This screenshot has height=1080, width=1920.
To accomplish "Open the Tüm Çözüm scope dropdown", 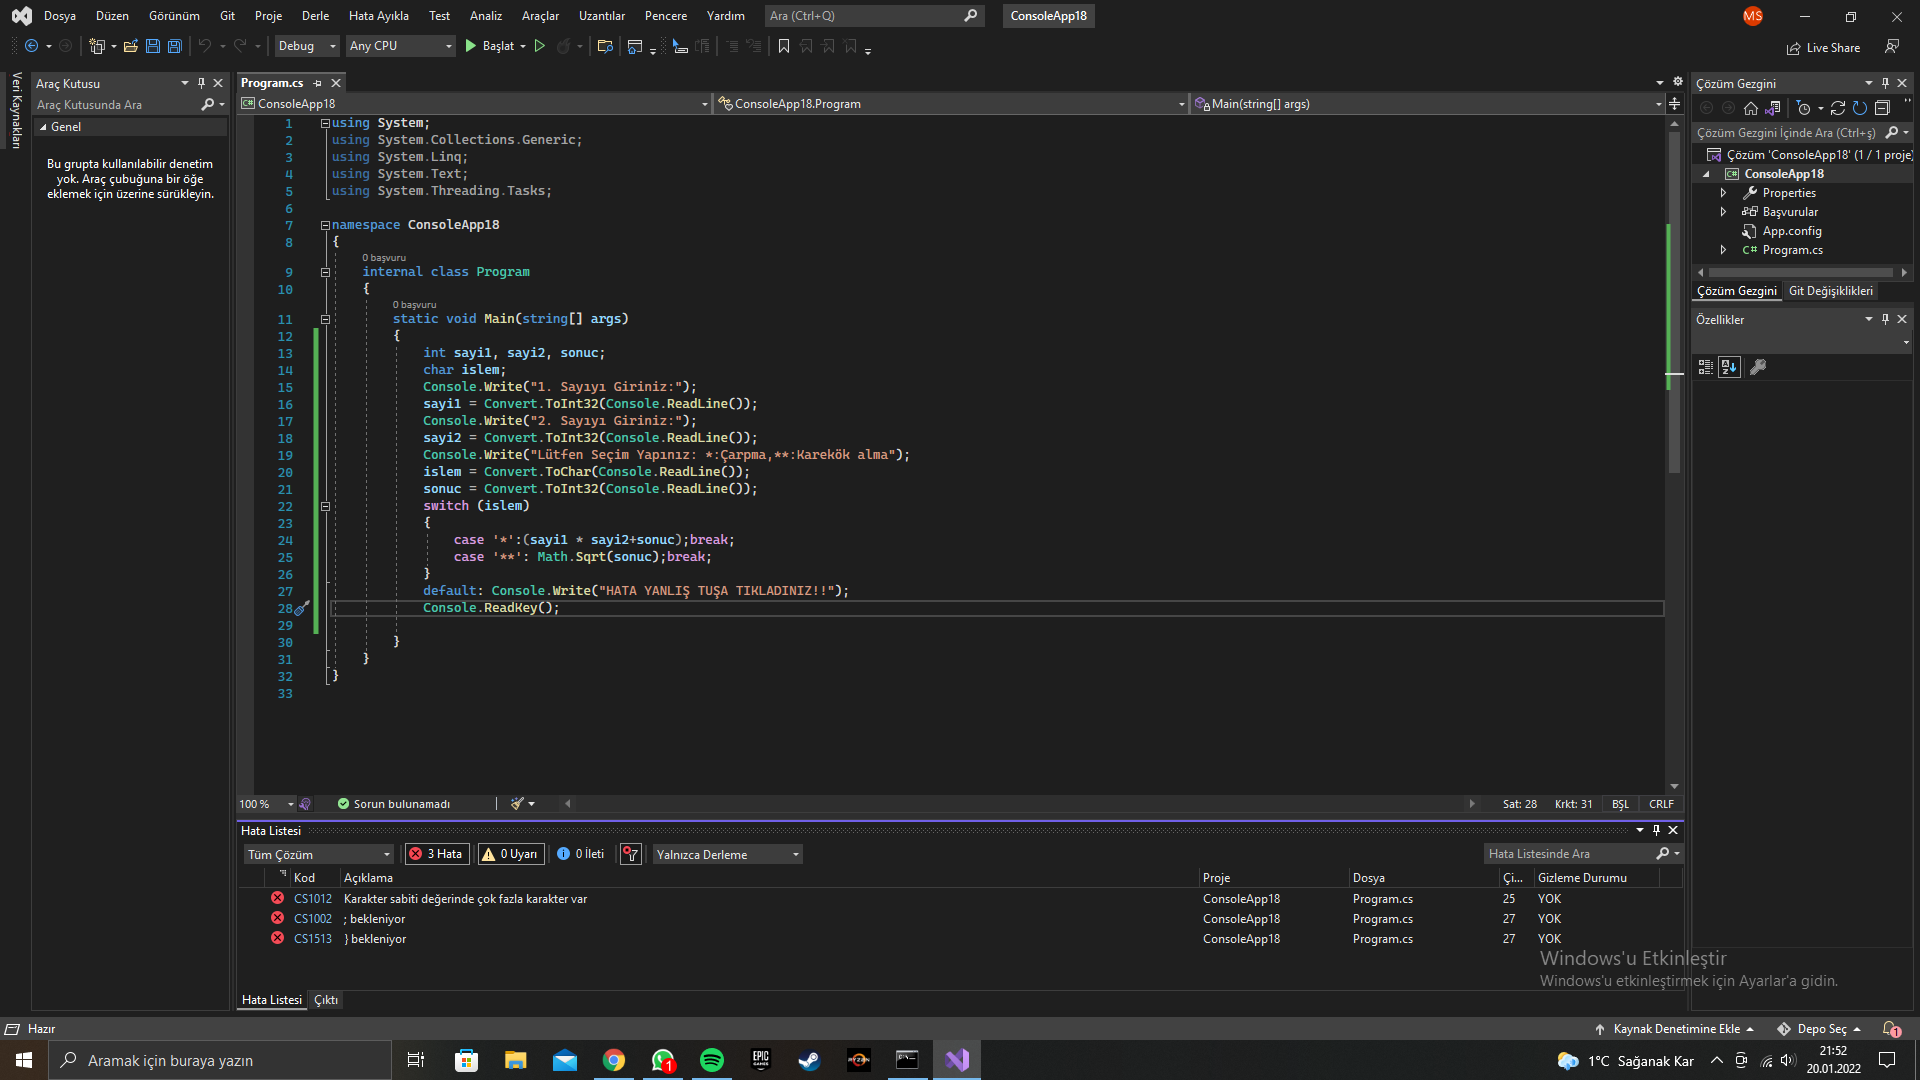I will [x=319, y=854].
